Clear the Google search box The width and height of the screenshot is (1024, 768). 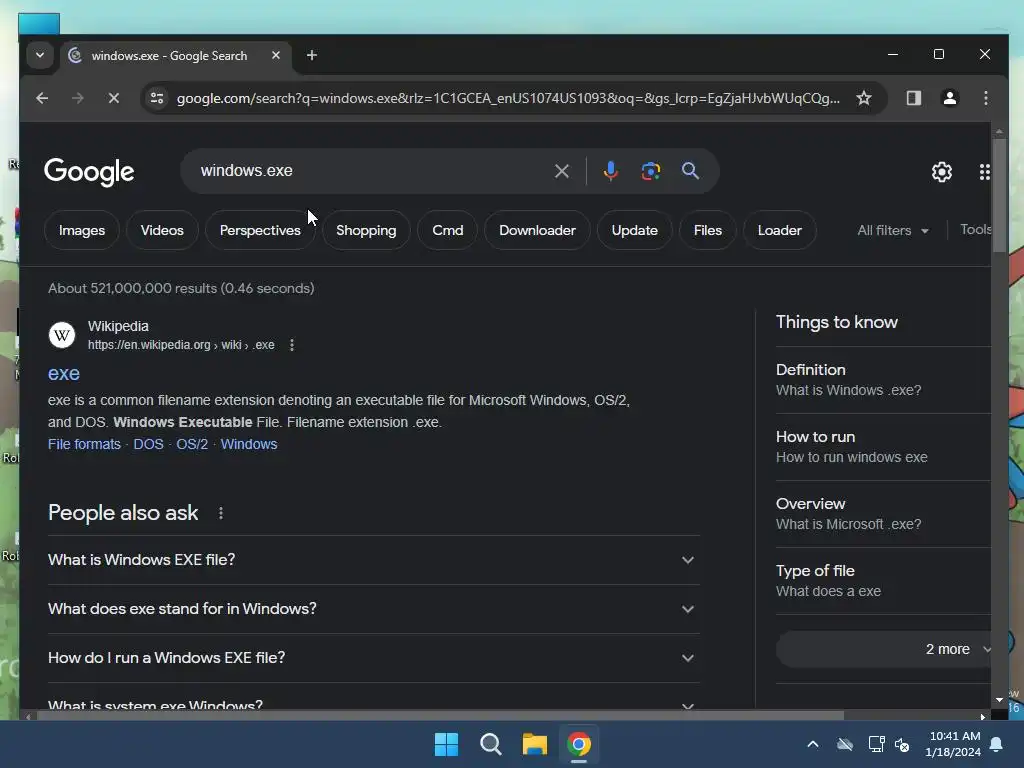click(x=562, y=171)
